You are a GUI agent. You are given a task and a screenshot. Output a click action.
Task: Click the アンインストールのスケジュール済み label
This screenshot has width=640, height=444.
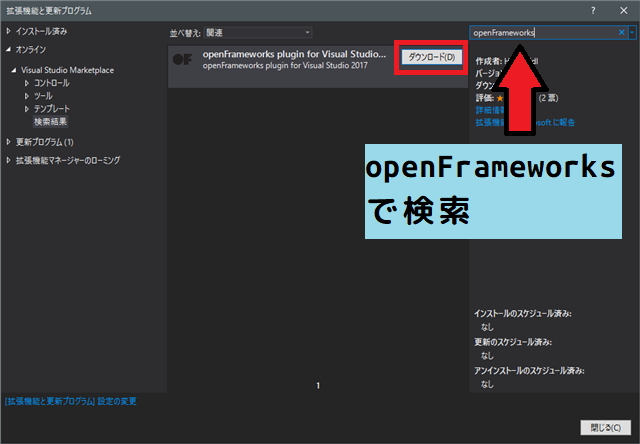(x=529, y=371)
